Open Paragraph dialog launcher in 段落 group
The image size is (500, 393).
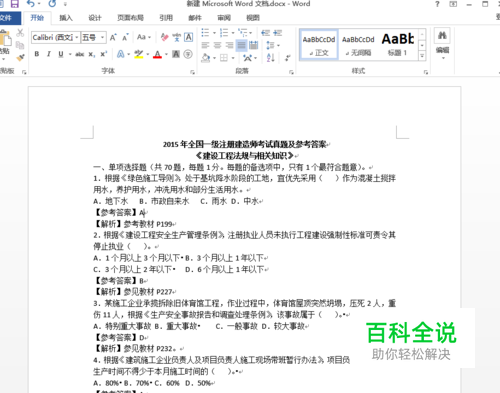pyautogui.click(x=291, y=72)
